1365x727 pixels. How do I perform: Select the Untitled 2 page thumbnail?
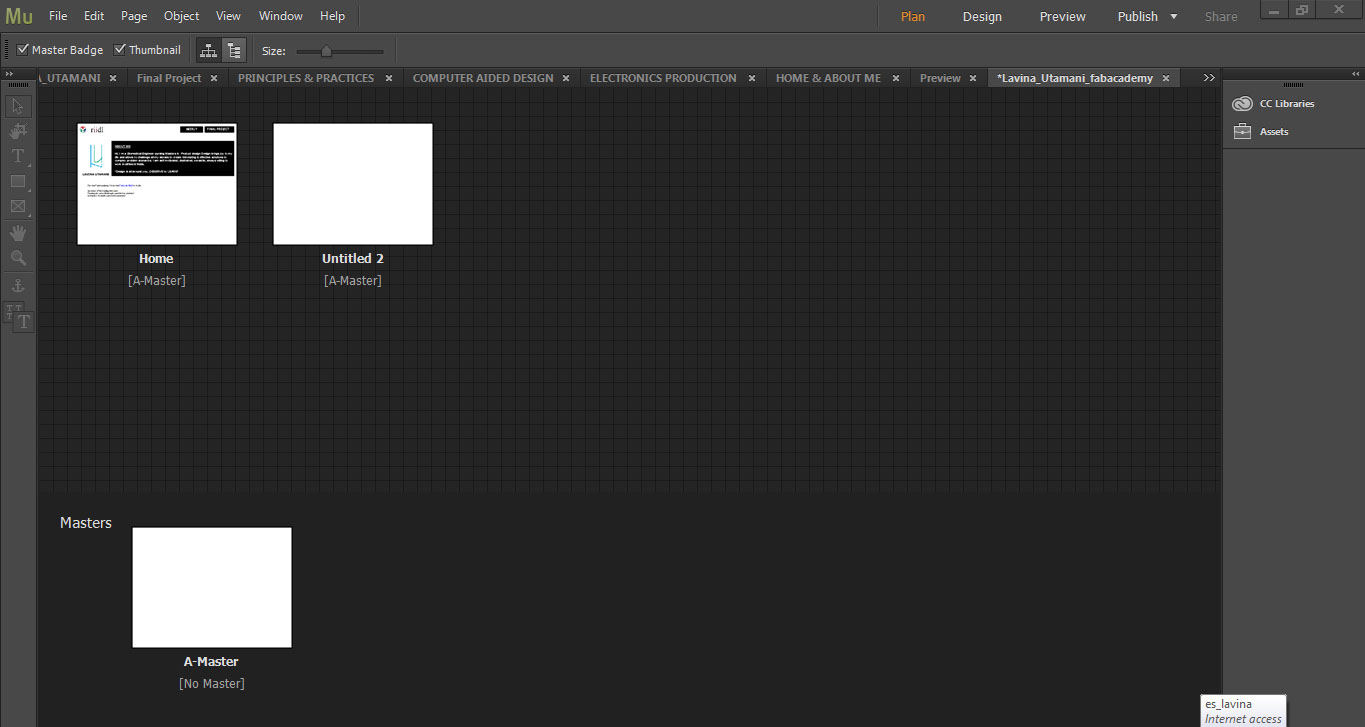[x=353, y=184]
